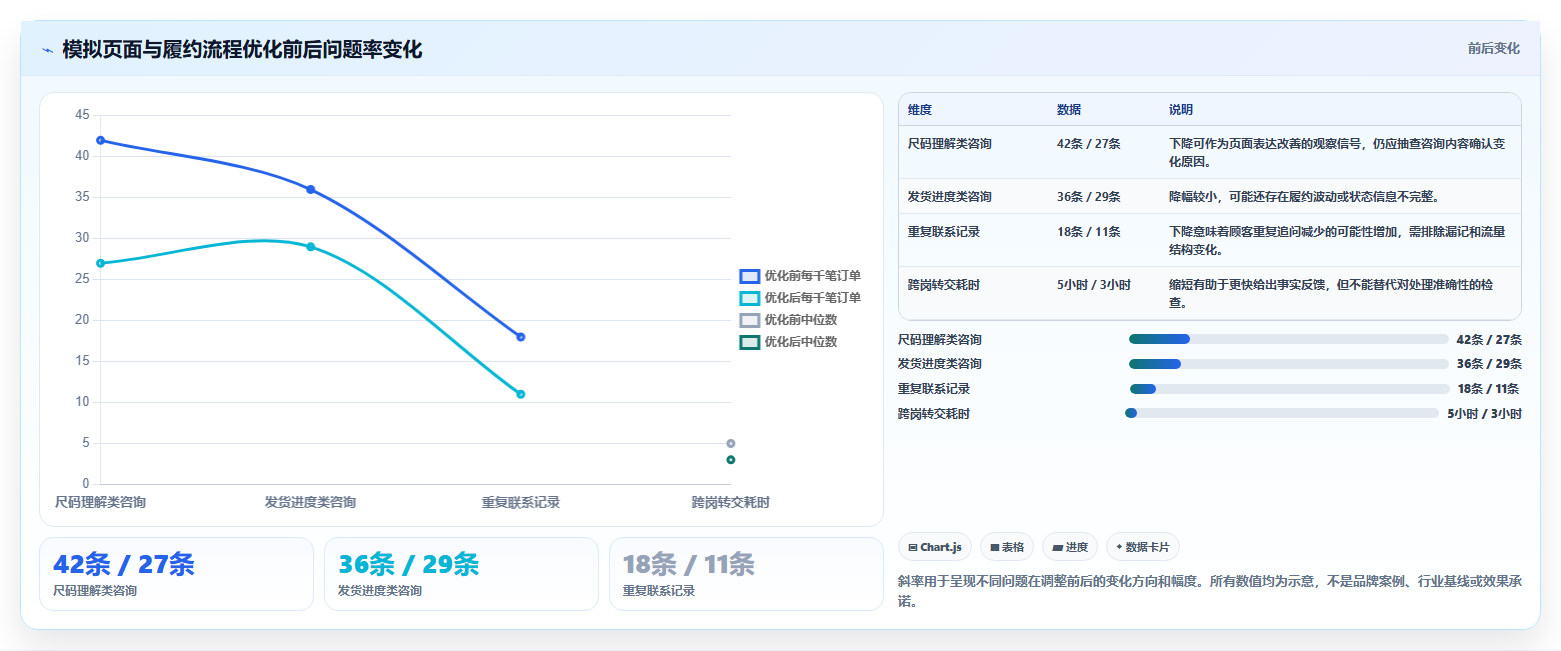Click the footnote paragraph starting 斜率用于呈现
Screen dimensions: 1561x651
point(1210,591)
